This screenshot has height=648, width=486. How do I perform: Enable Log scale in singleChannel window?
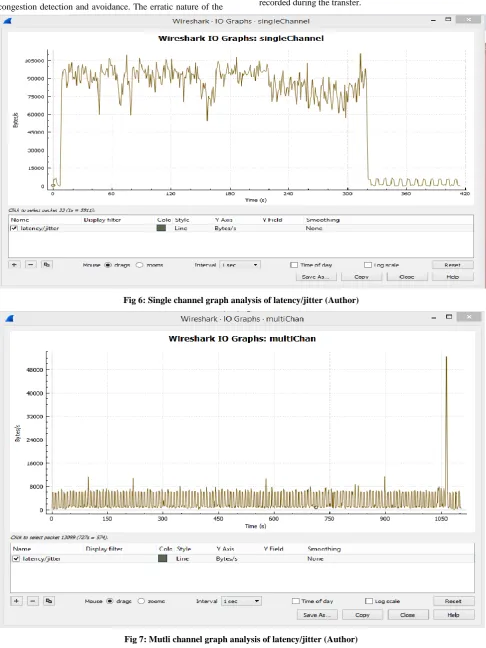point(368,265)
